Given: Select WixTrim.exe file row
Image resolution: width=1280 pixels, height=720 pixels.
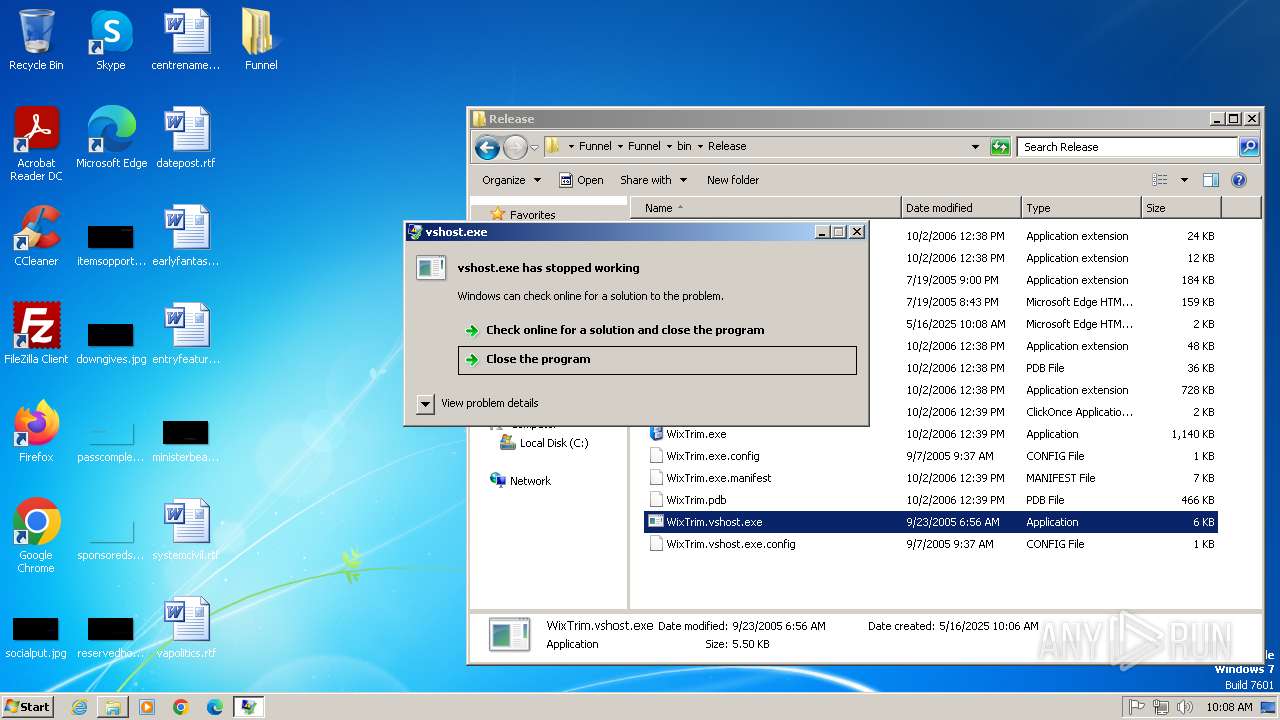Looking at the screenshot, I should tap(930, 434).
